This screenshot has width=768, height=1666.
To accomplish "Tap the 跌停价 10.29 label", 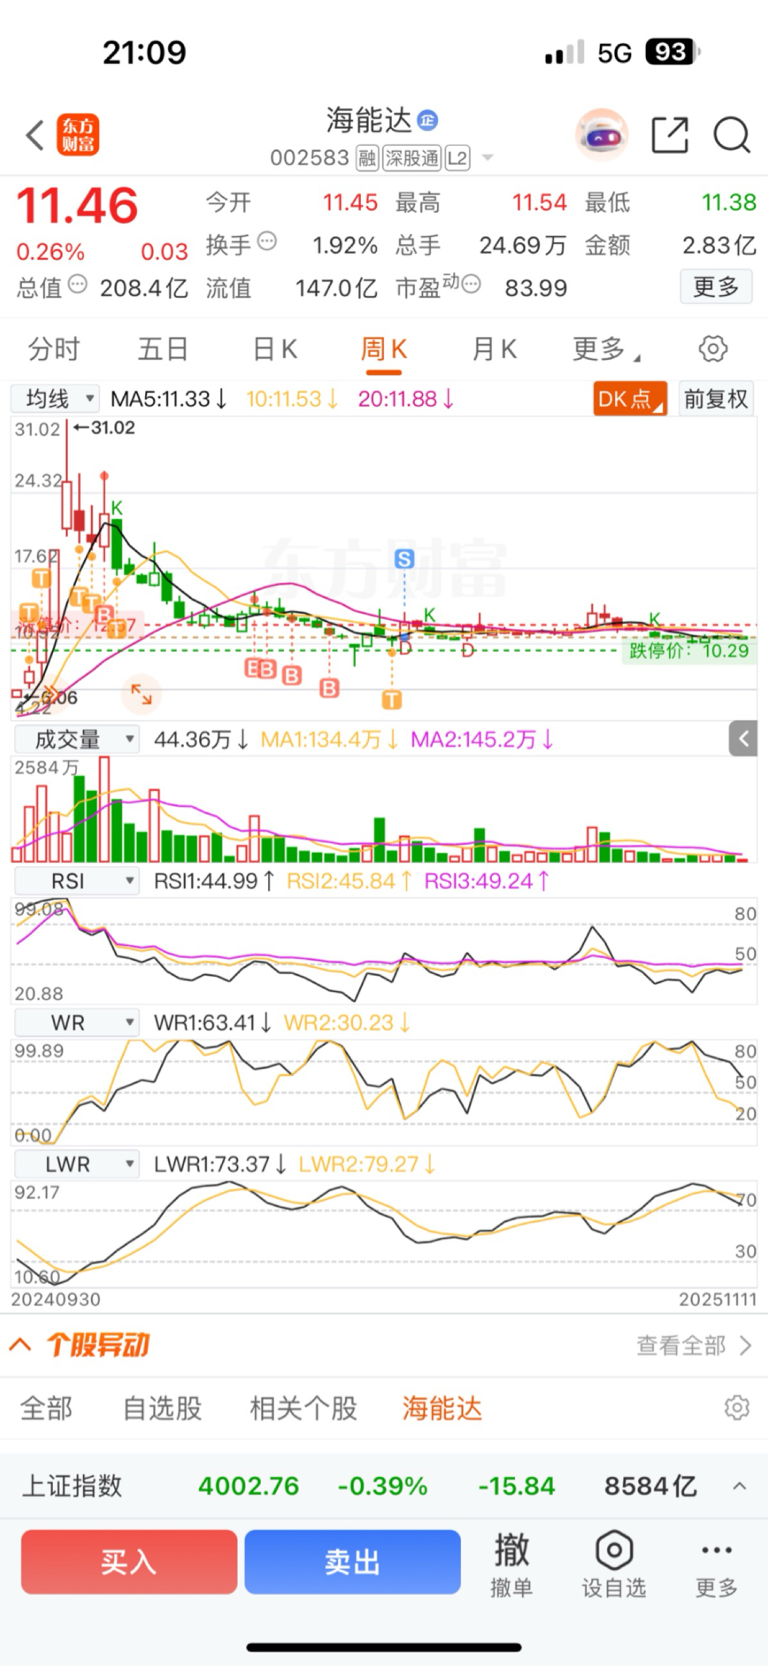I will [688, 651].
